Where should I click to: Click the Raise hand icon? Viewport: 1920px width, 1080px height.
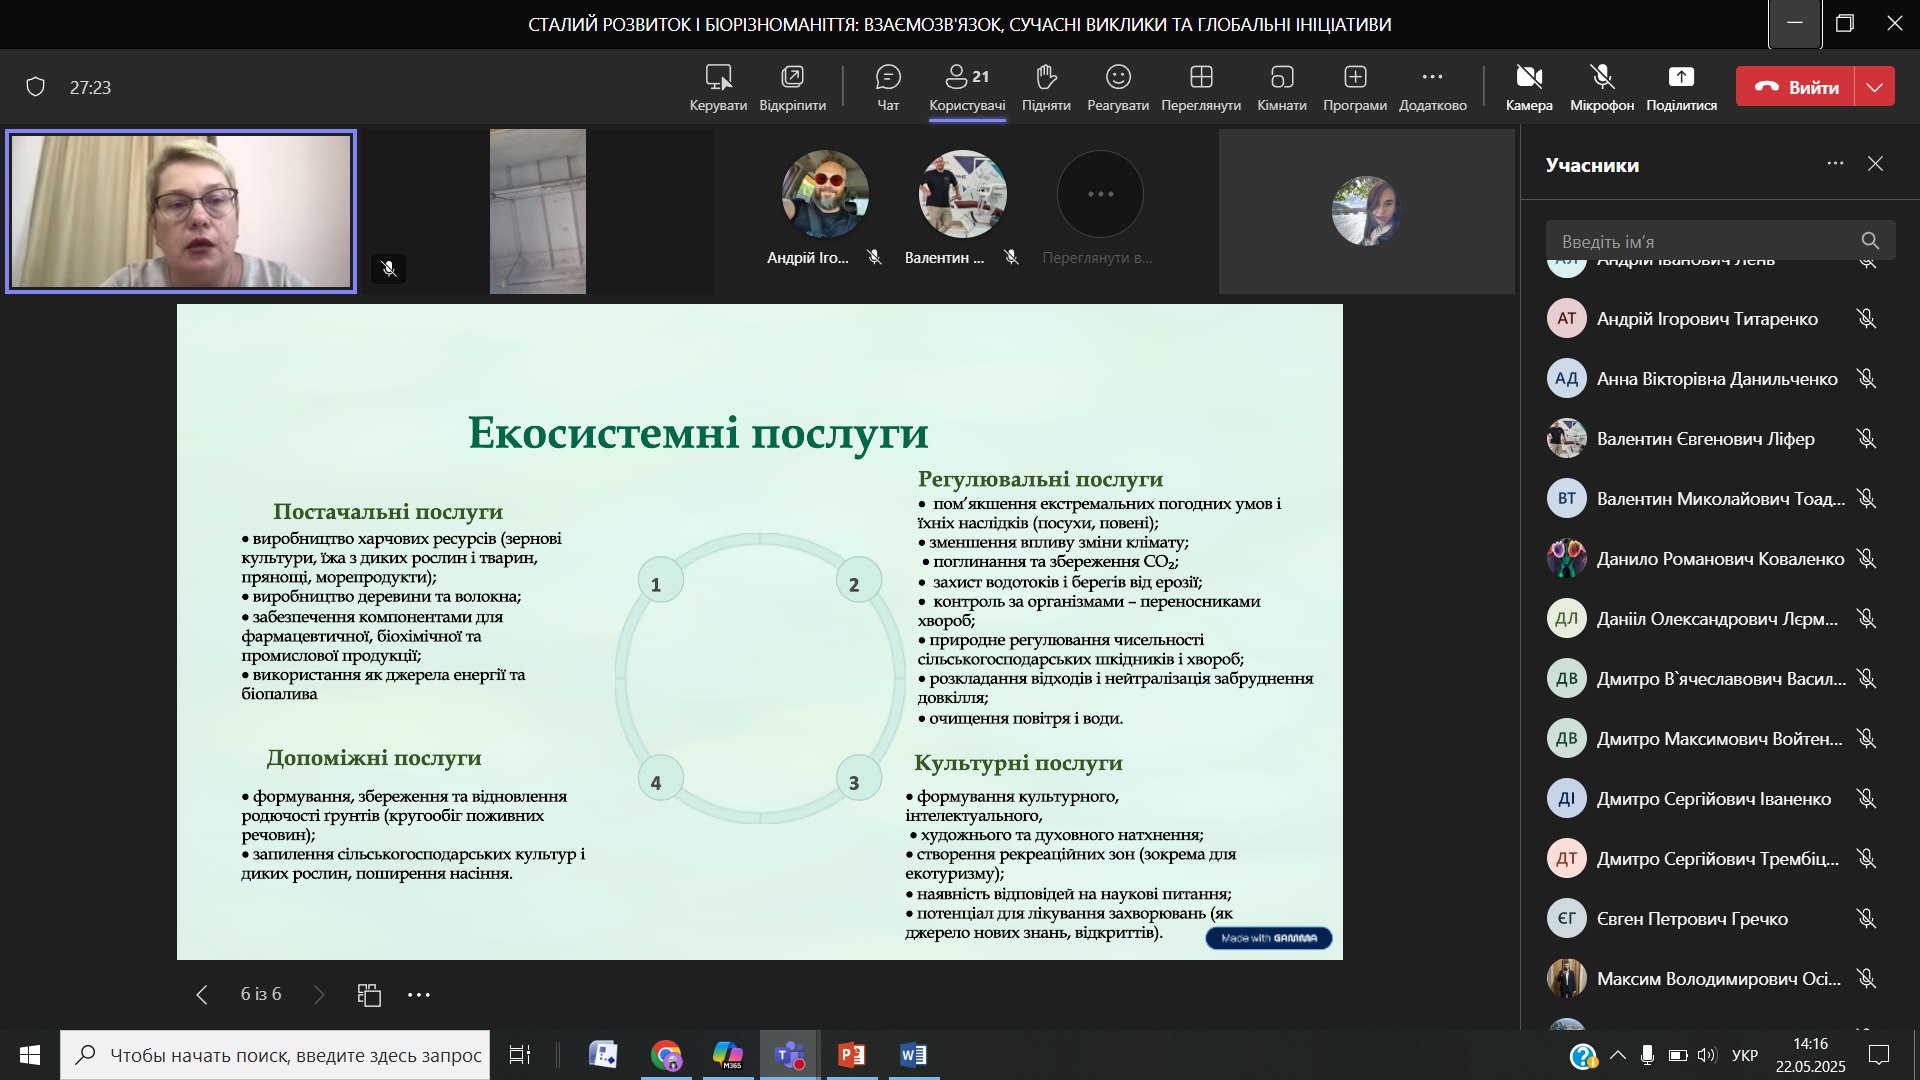1046,78
